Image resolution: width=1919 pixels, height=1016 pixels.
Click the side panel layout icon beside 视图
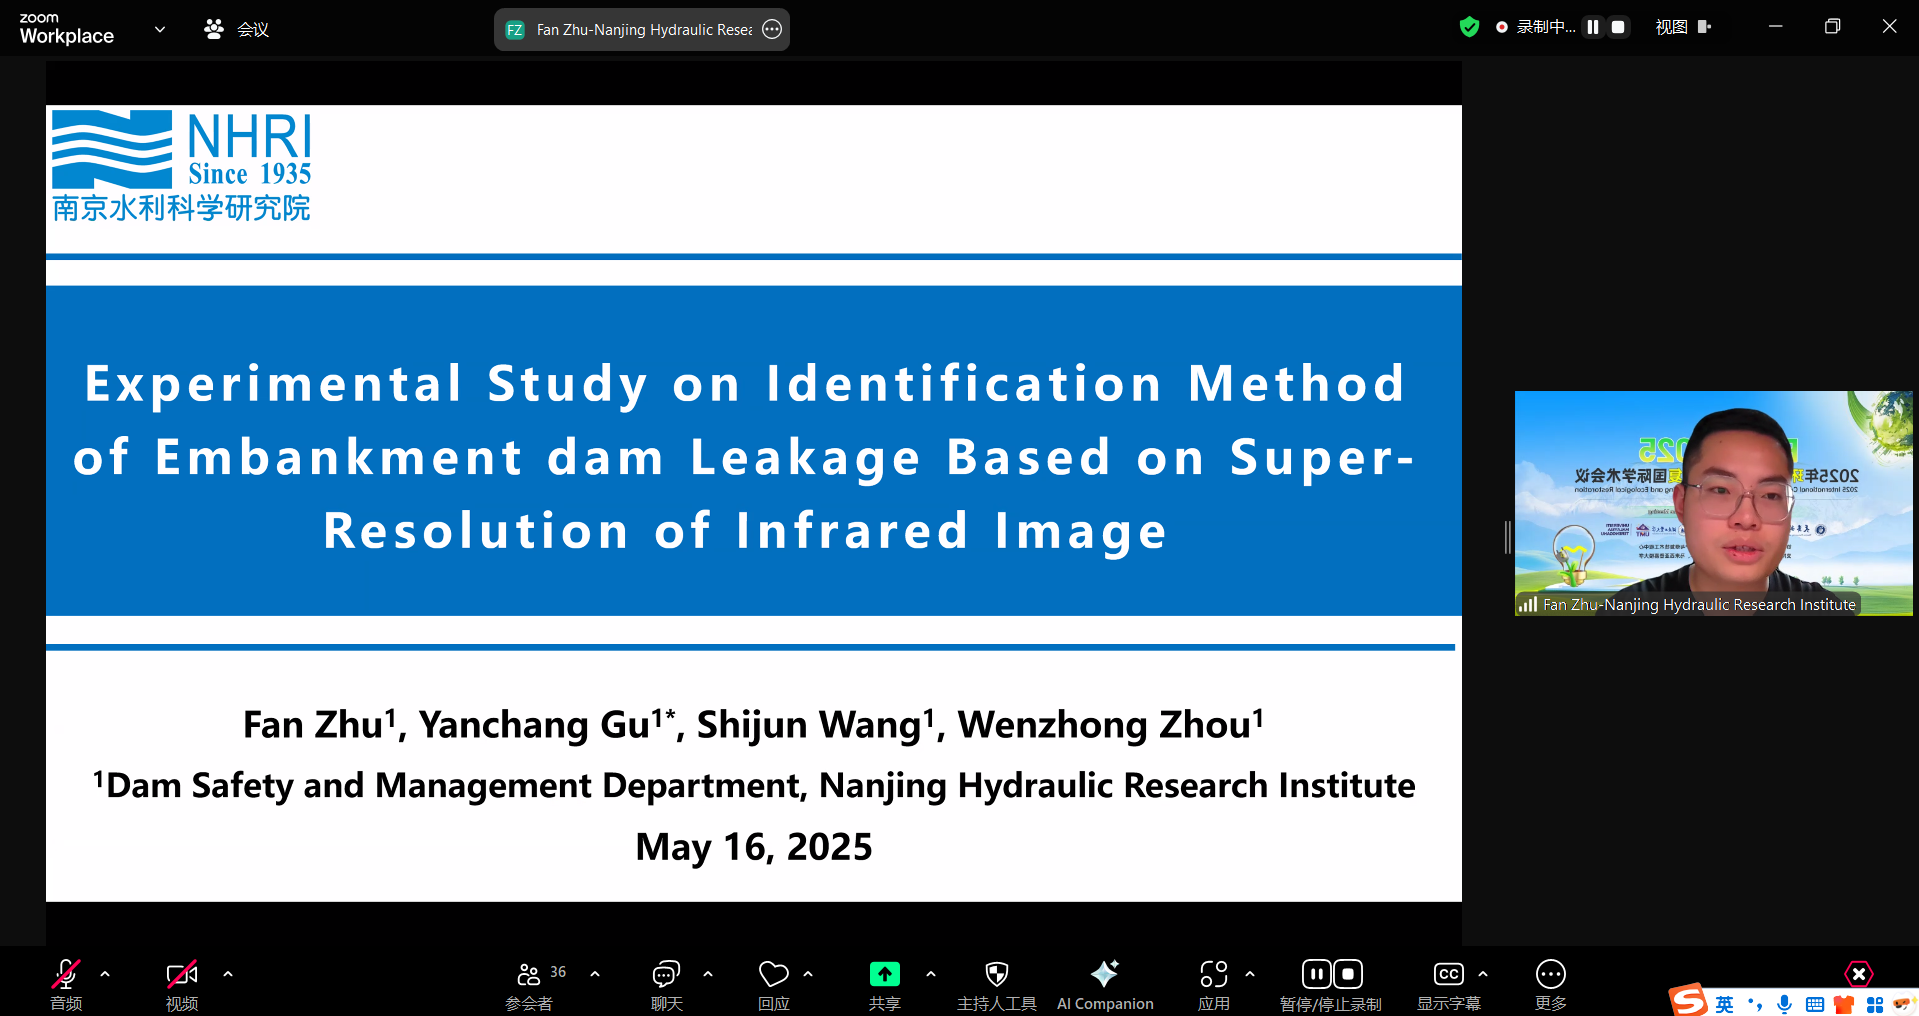[x=1704, y=27]
